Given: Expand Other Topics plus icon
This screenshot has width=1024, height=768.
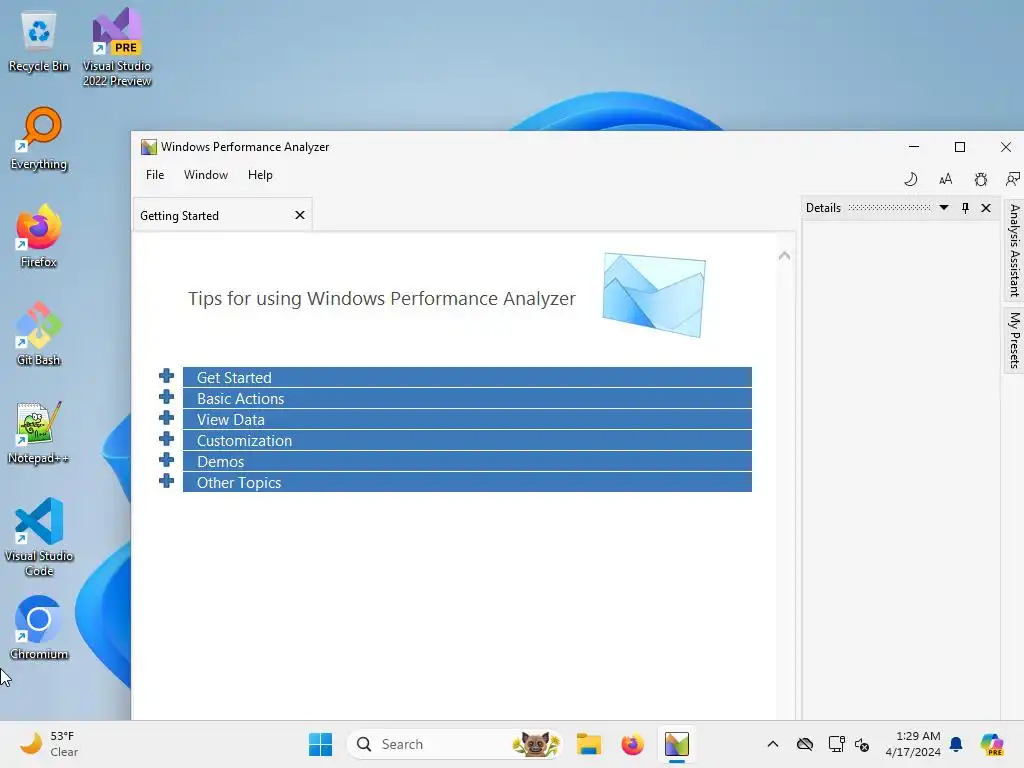Looking at the screenshot, I should pos(167,481).
